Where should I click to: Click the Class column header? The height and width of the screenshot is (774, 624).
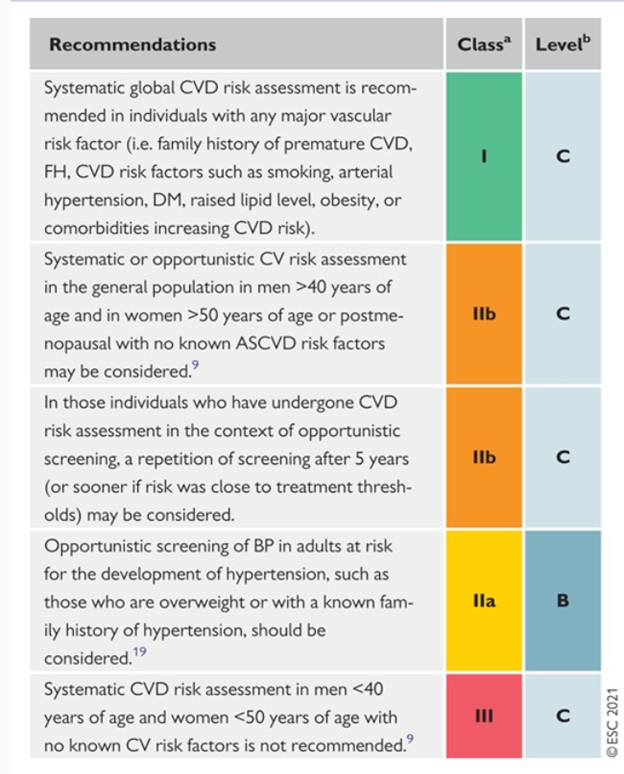483,44
